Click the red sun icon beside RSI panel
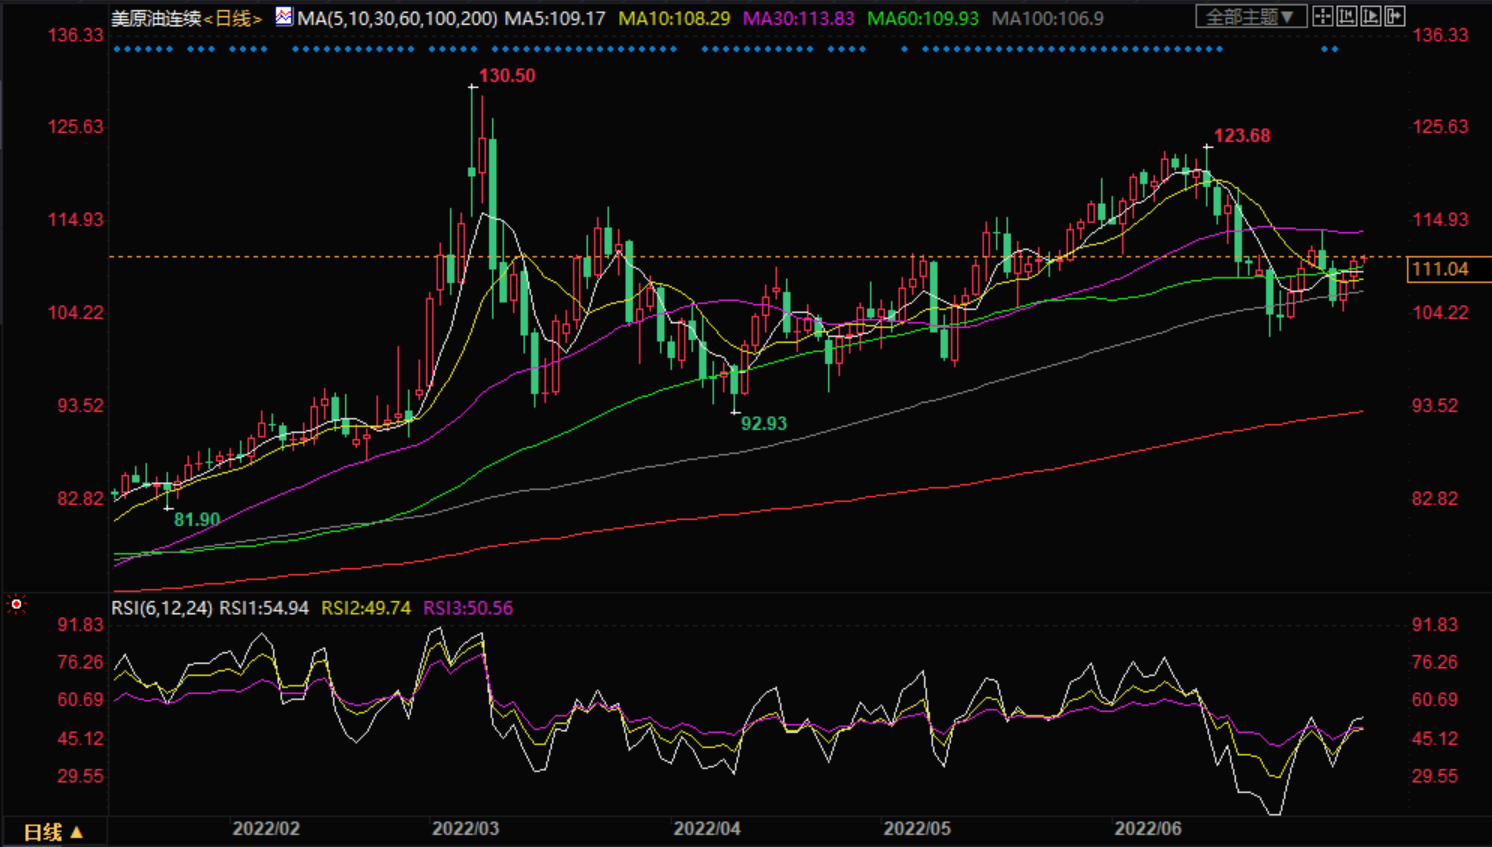 point(16,604)
